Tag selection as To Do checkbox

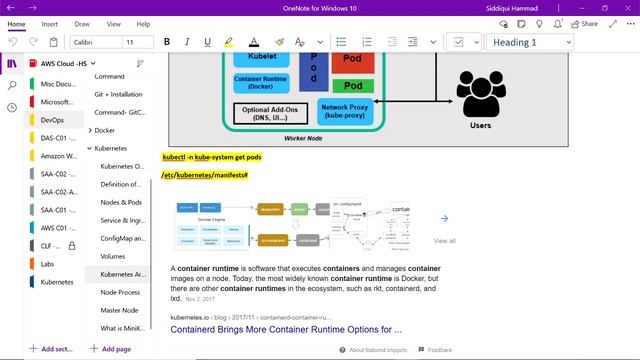pos(458,42)
